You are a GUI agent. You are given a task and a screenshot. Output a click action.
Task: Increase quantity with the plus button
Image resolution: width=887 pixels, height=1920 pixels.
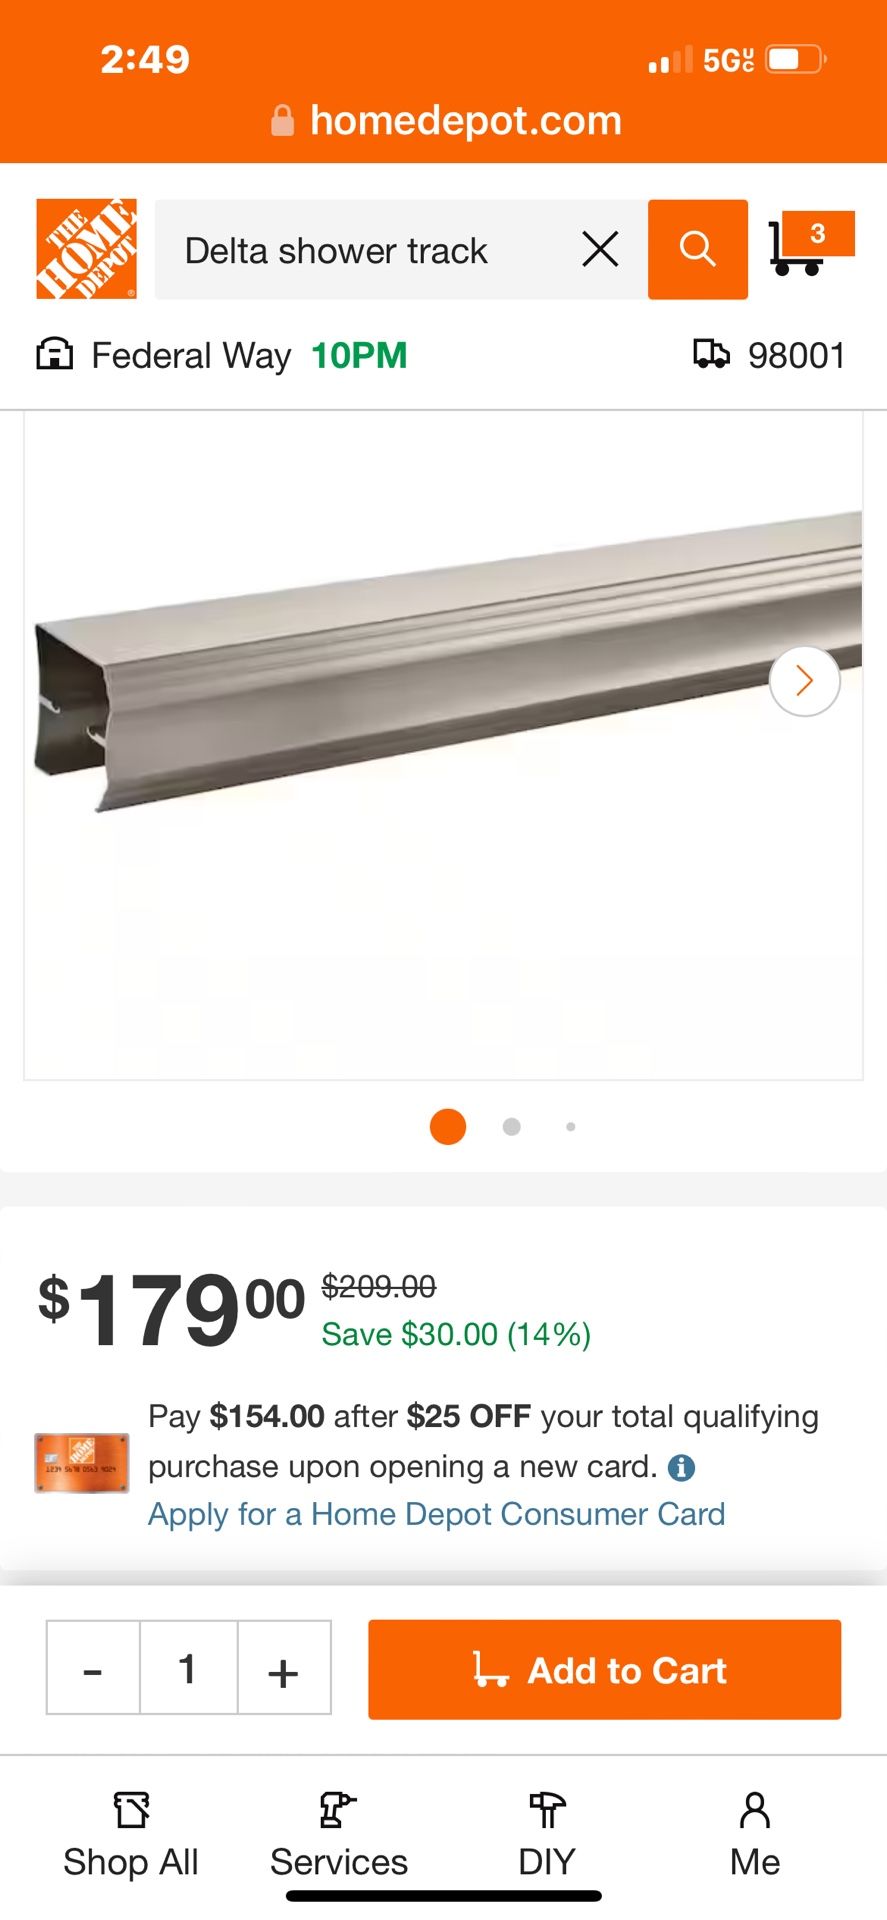[x=284, y=1668]
